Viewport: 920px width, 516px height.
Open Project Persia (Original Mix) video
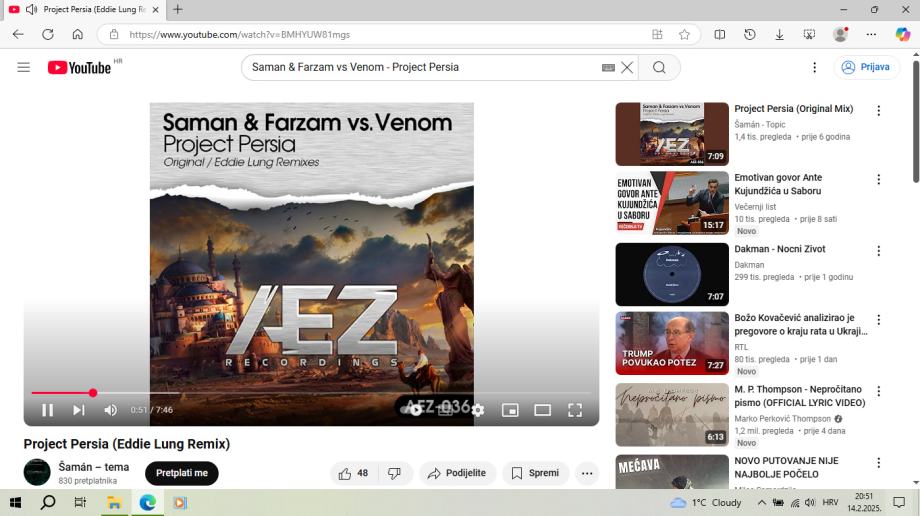click(793, 109)
